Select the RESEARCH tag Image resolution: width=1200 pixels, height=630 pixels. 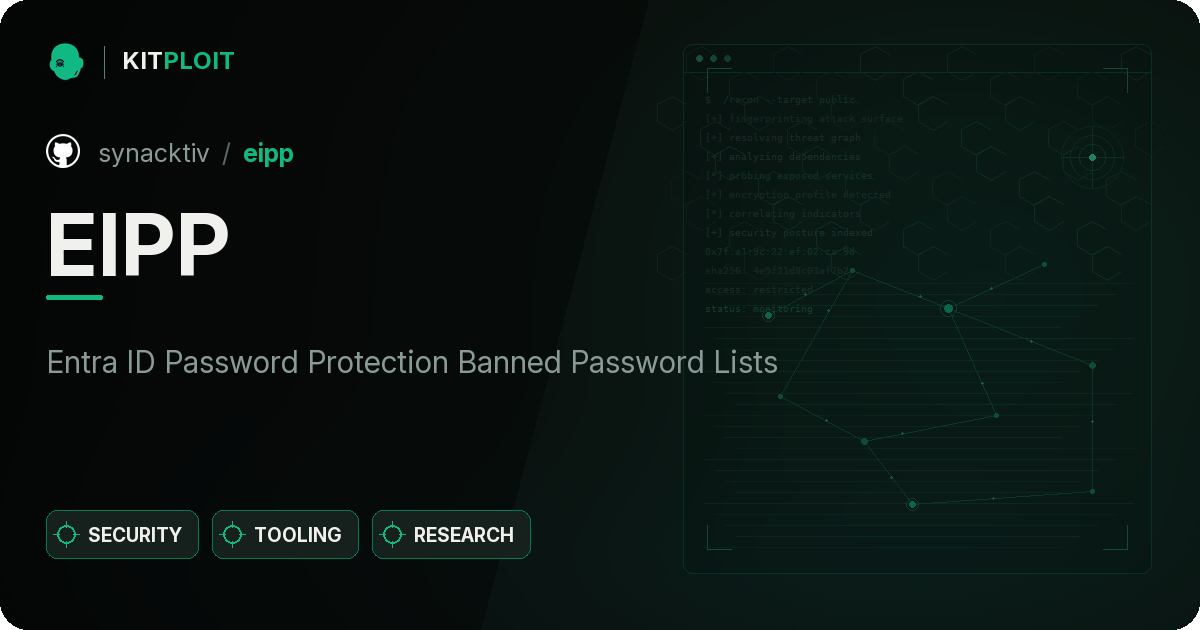tap(451, 535)
